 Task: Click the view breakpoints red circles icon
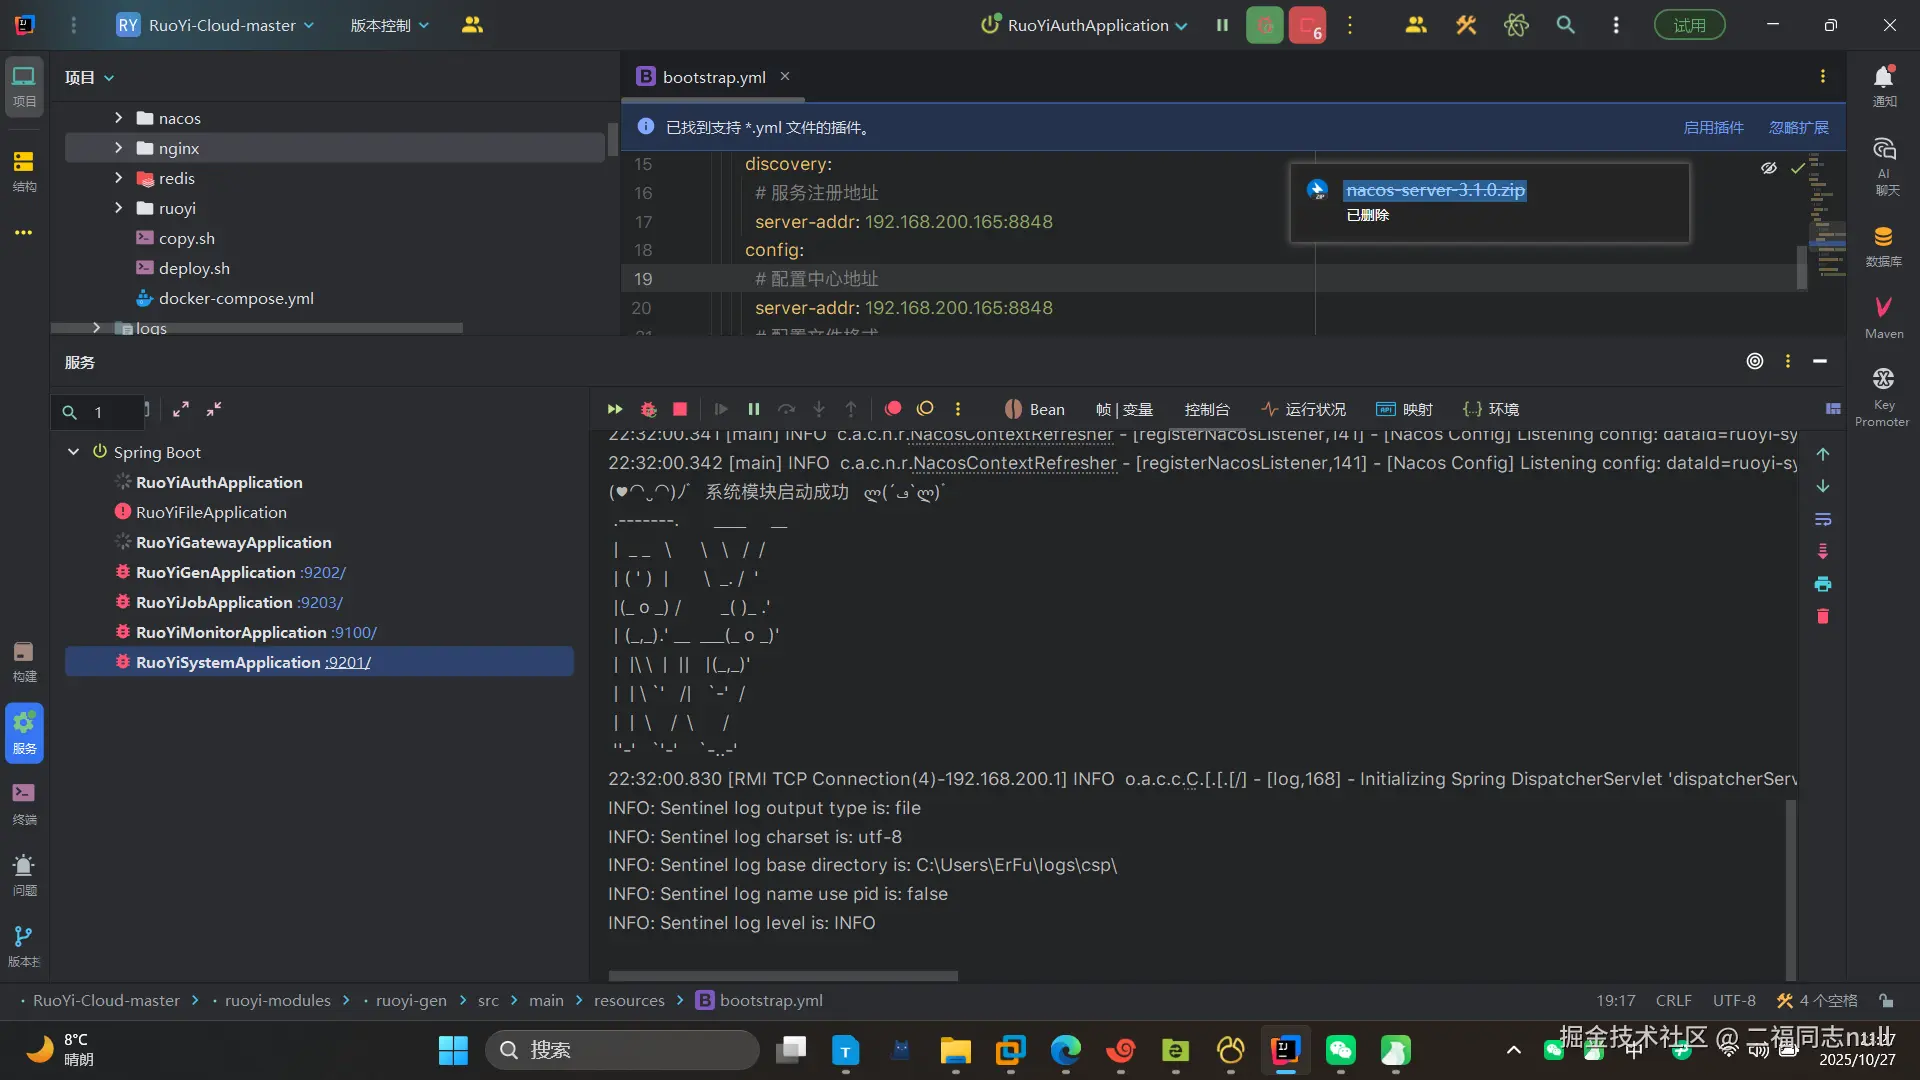click(x=893, y=409)
